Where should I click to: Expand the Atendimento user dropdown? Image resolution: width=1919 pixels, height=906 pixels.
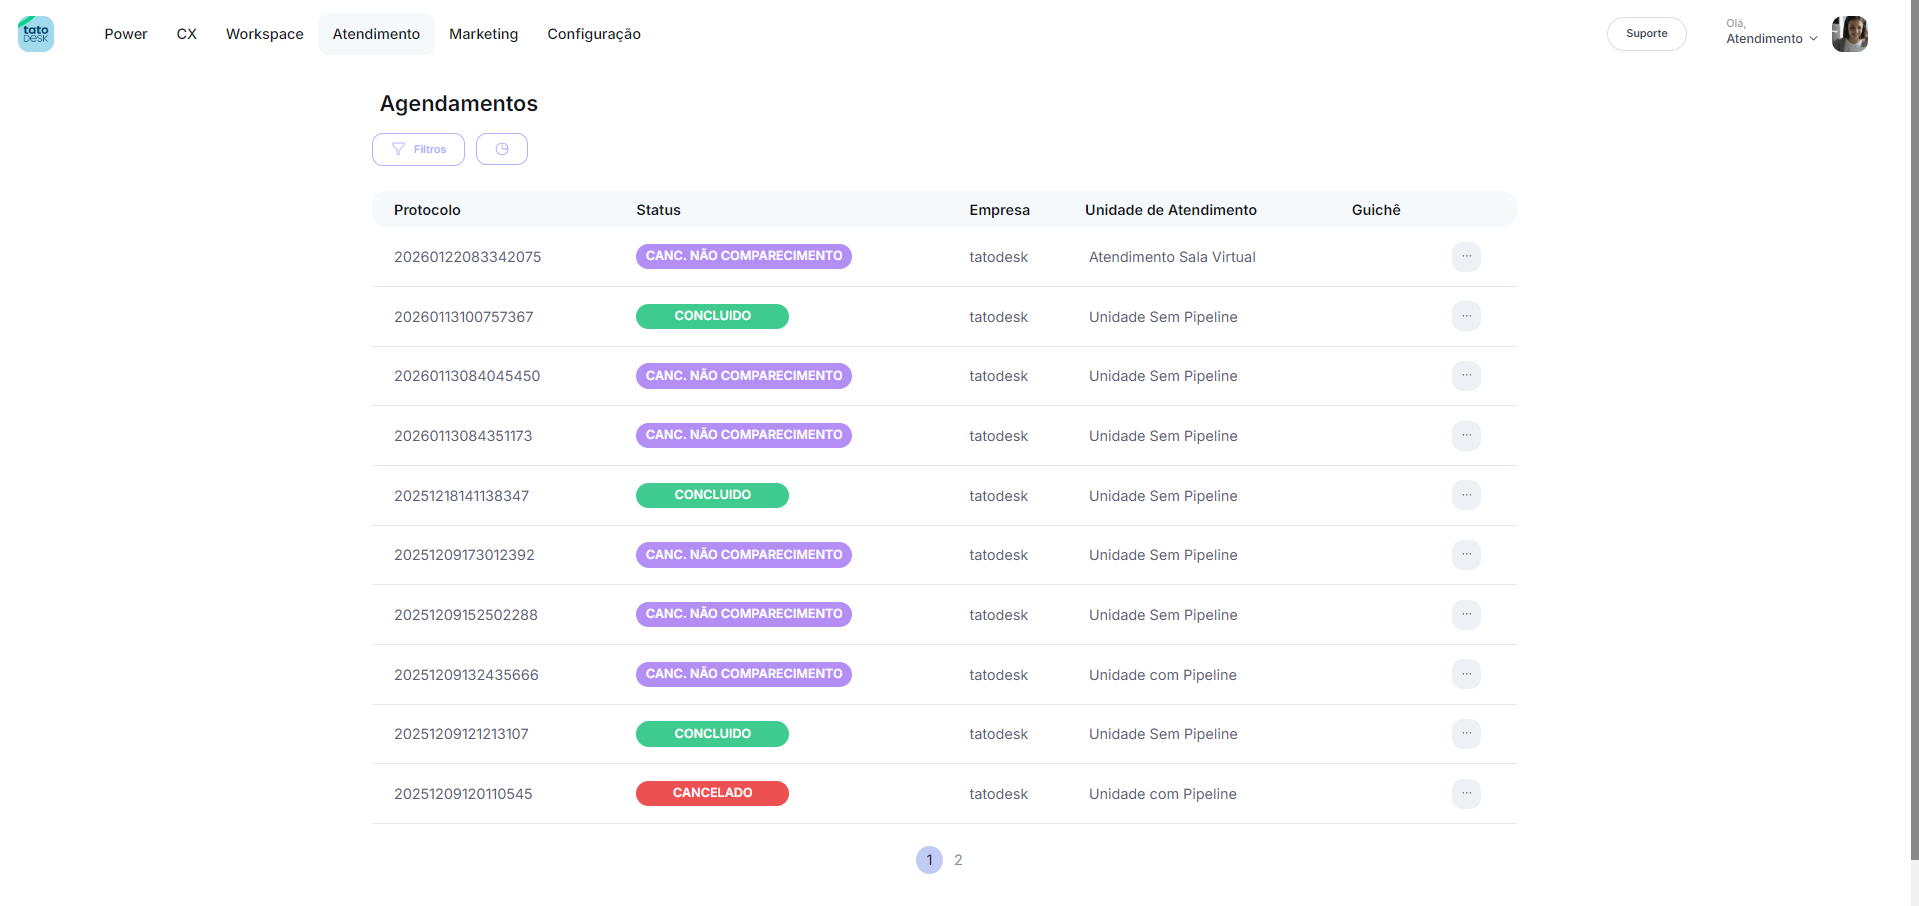pos(1771,39)
